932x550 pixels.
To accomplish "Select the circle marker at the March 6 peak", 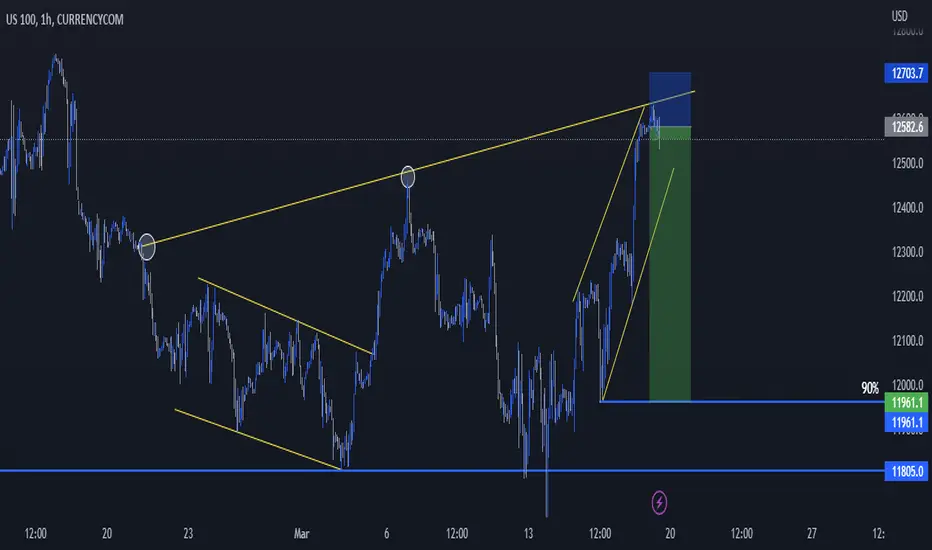I will 408,177.
